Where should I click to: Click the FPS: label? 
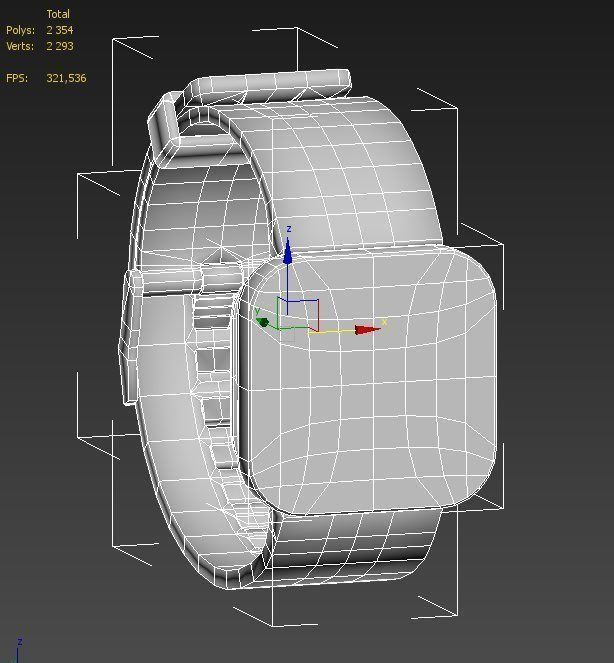pyautogui.click(x=17, y=78)
